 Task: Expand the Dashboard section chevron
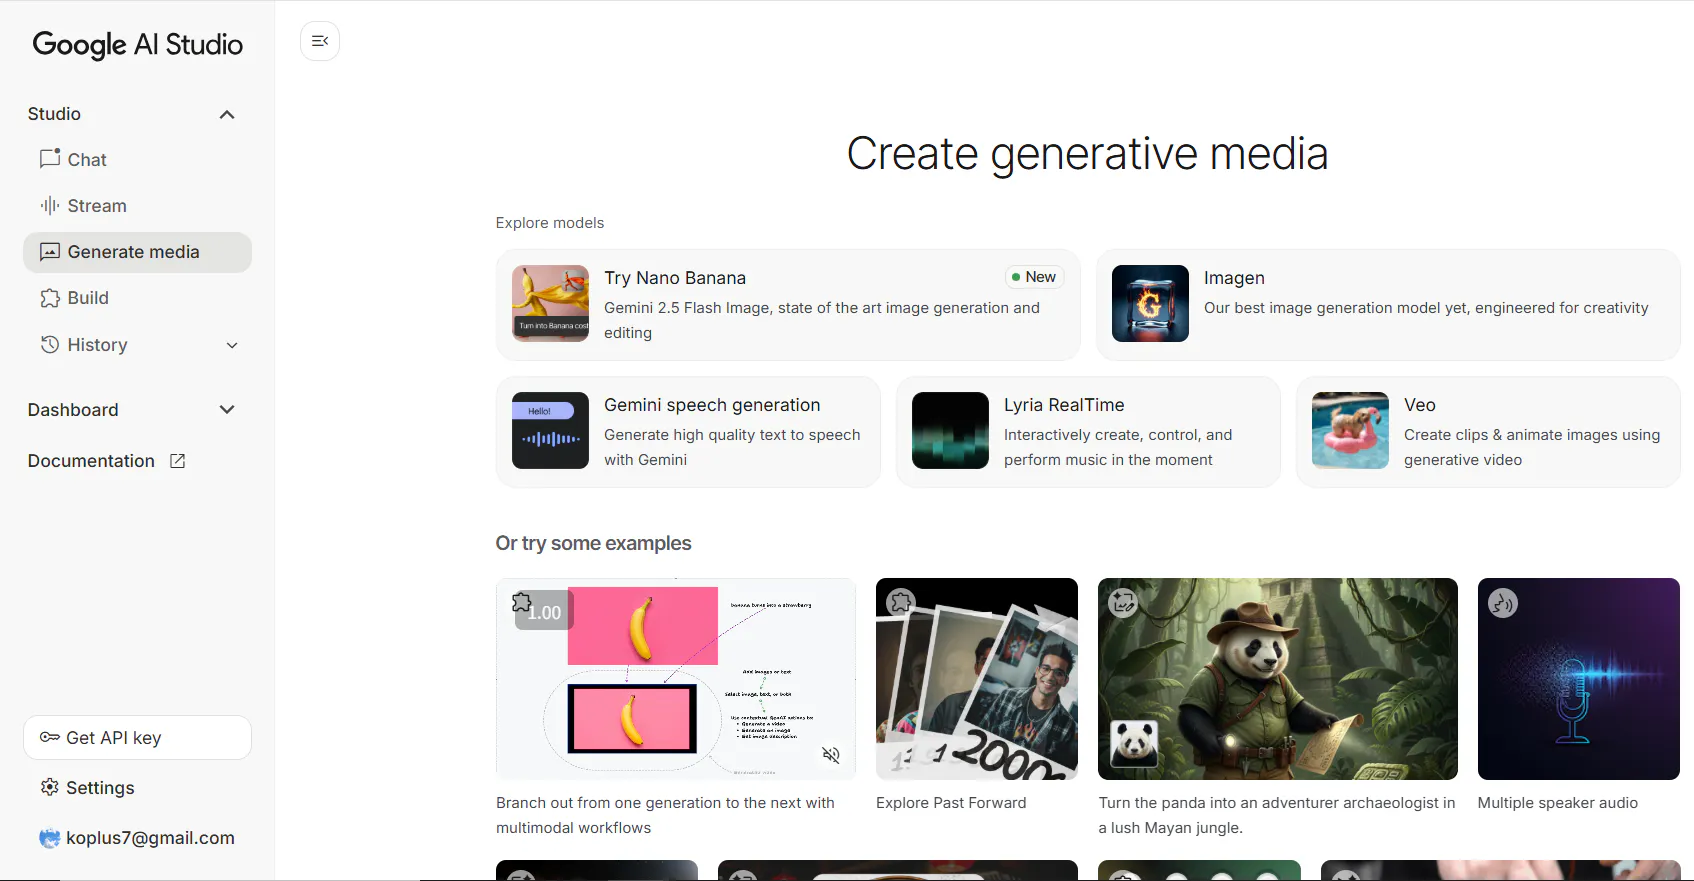pos(227,409)
